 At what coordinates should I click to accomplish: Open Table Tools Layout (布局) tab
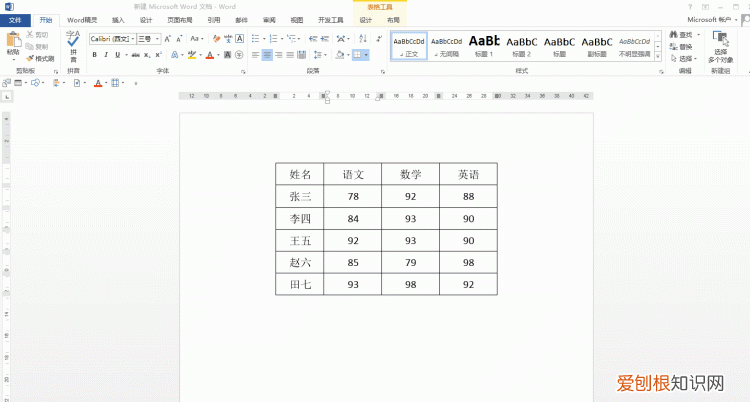[x=393, y=20]
